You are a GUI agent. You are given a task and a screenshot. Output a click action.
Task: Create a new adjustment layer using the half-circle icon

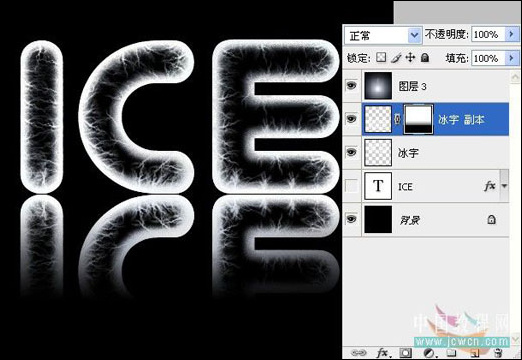tap(429, 353)
